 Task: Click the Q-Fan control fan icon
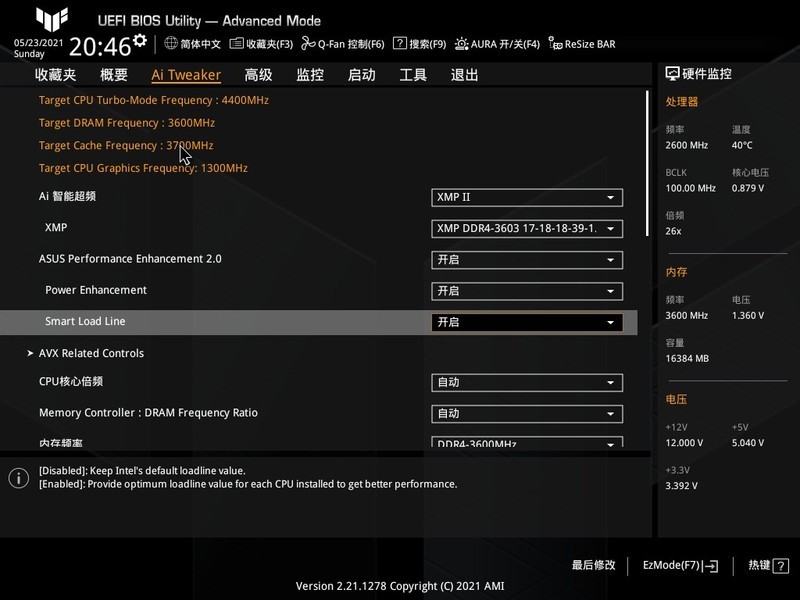click(x=308, y=43)
